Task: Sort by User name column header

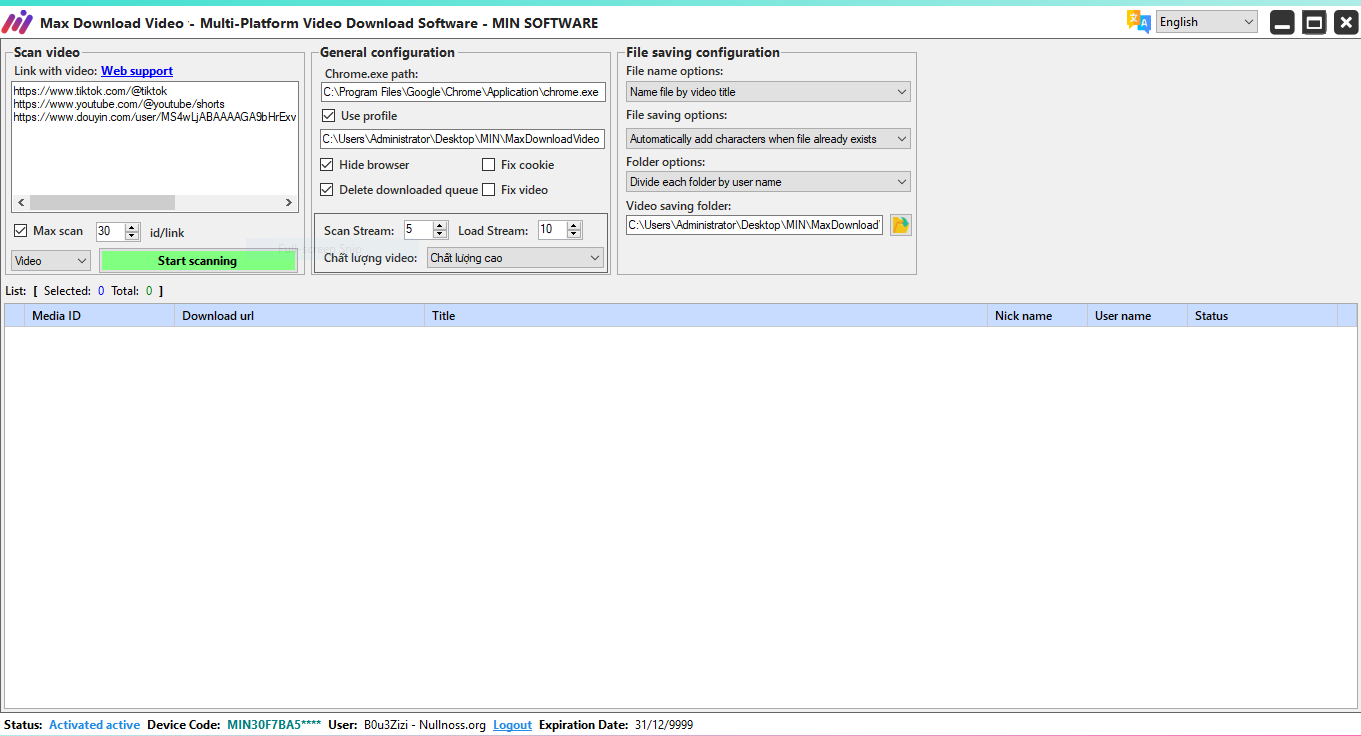Action: [x=1137, y=316]
